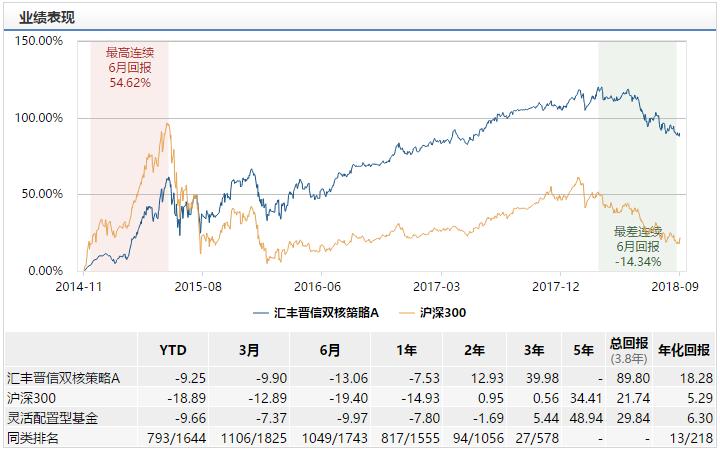The image size is (720, 451).
Task: Click the 0.95 two-year value
Action: point(491,398)
